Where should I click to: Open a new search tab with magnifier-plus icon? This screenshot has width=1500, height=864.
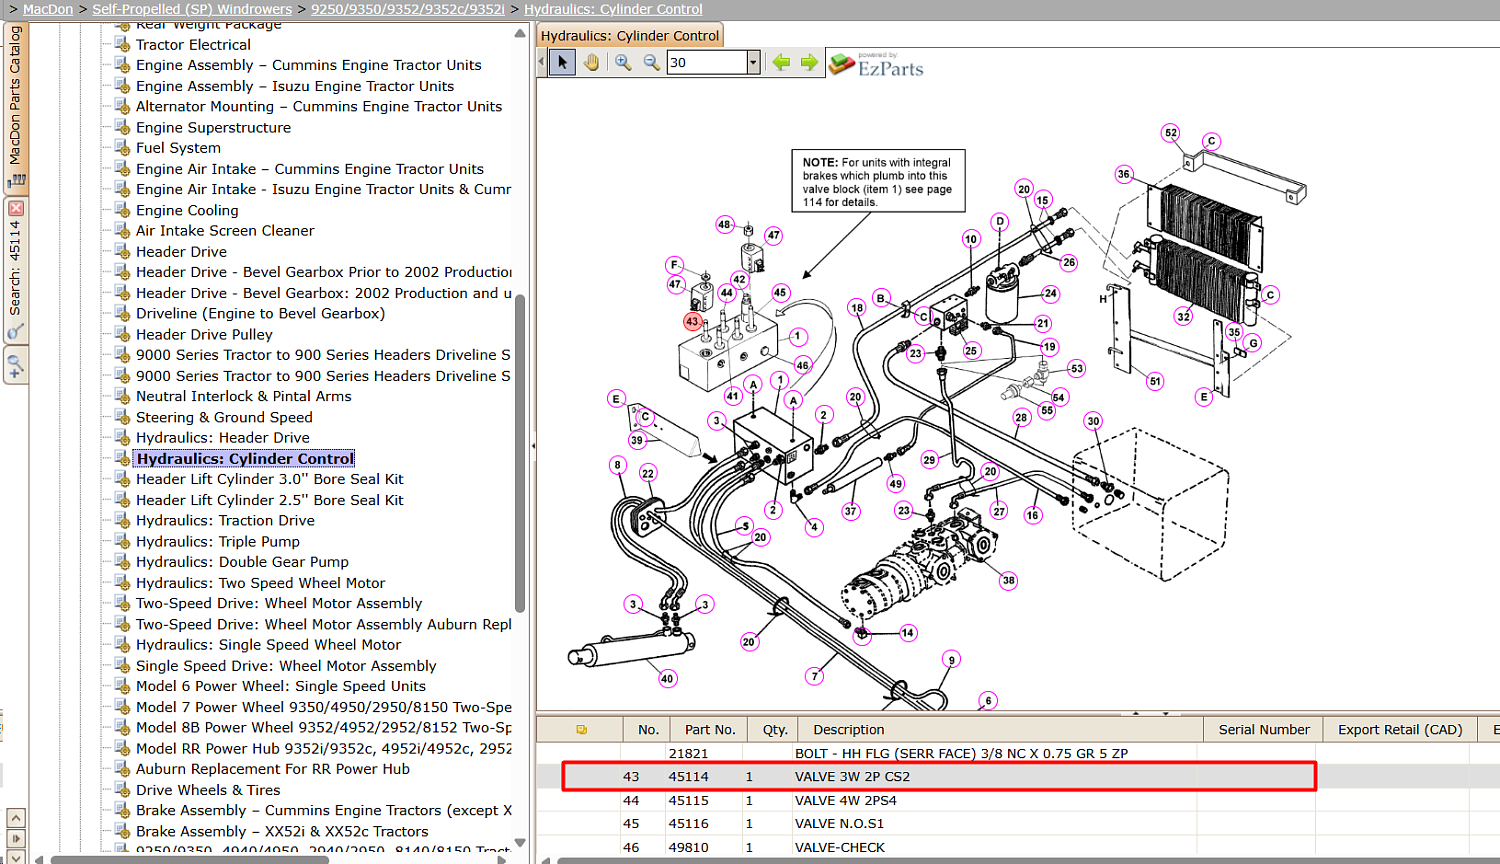(x=16, y=365)
